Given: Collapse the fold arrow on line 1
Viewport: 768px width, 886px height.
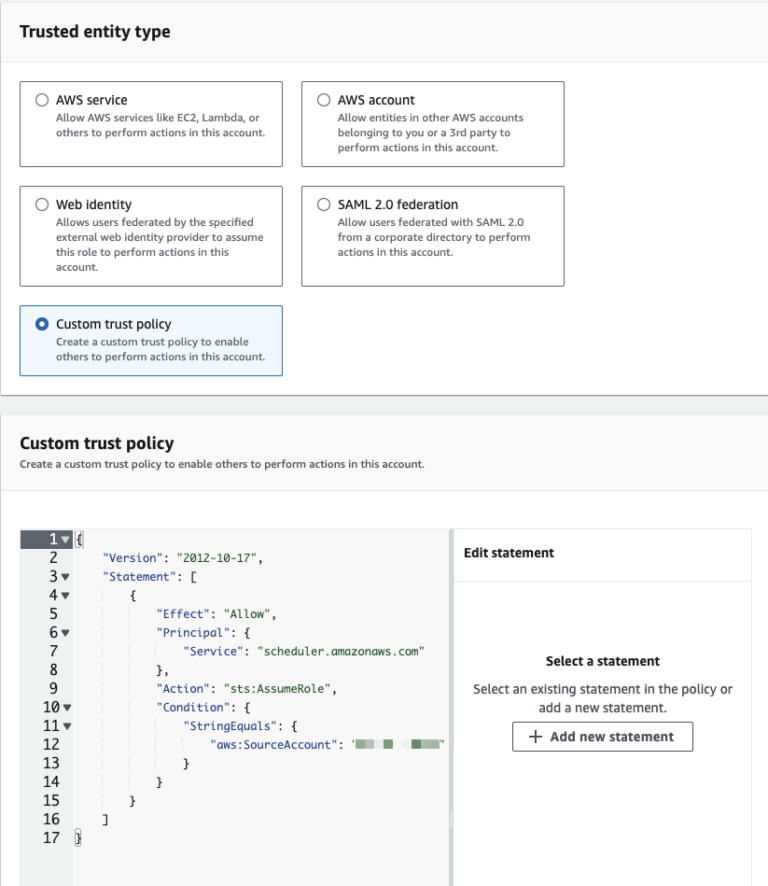Looking at the screenshot, I should click(66, 540).
